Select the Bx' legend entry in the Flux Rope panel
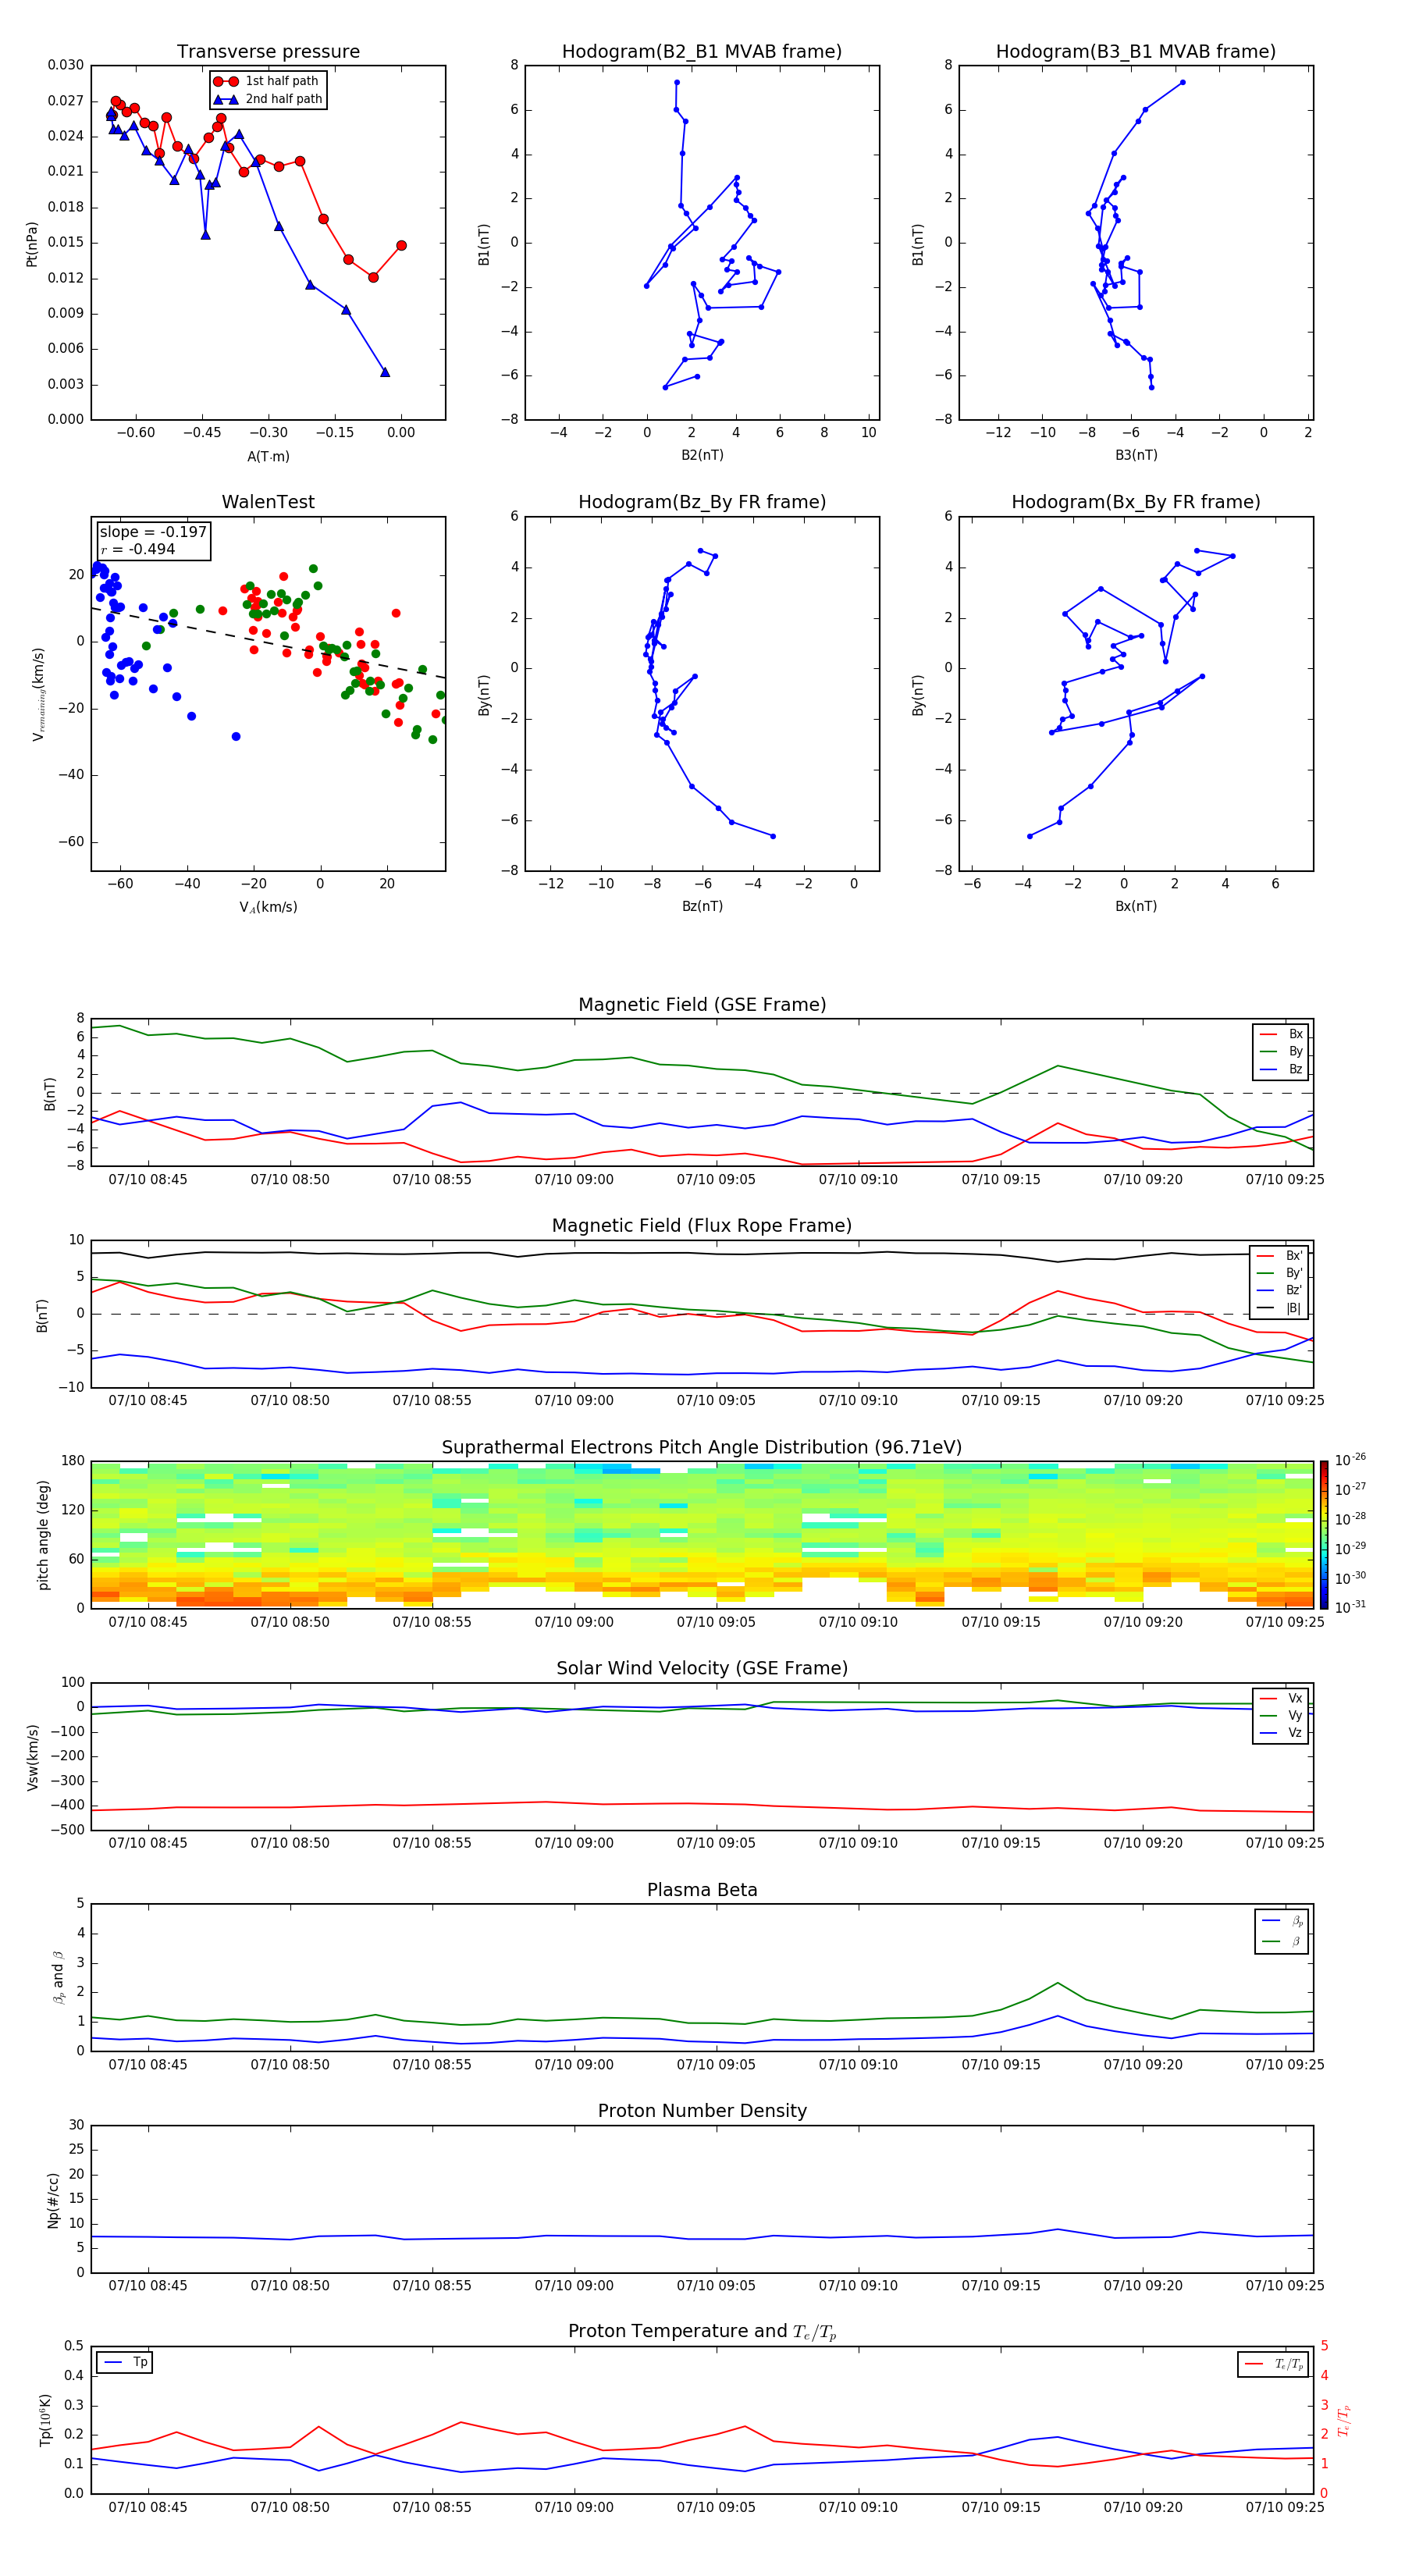Viewport: 1405px width, 2576px height. pyautogui.click(x=1279, y=1256)
